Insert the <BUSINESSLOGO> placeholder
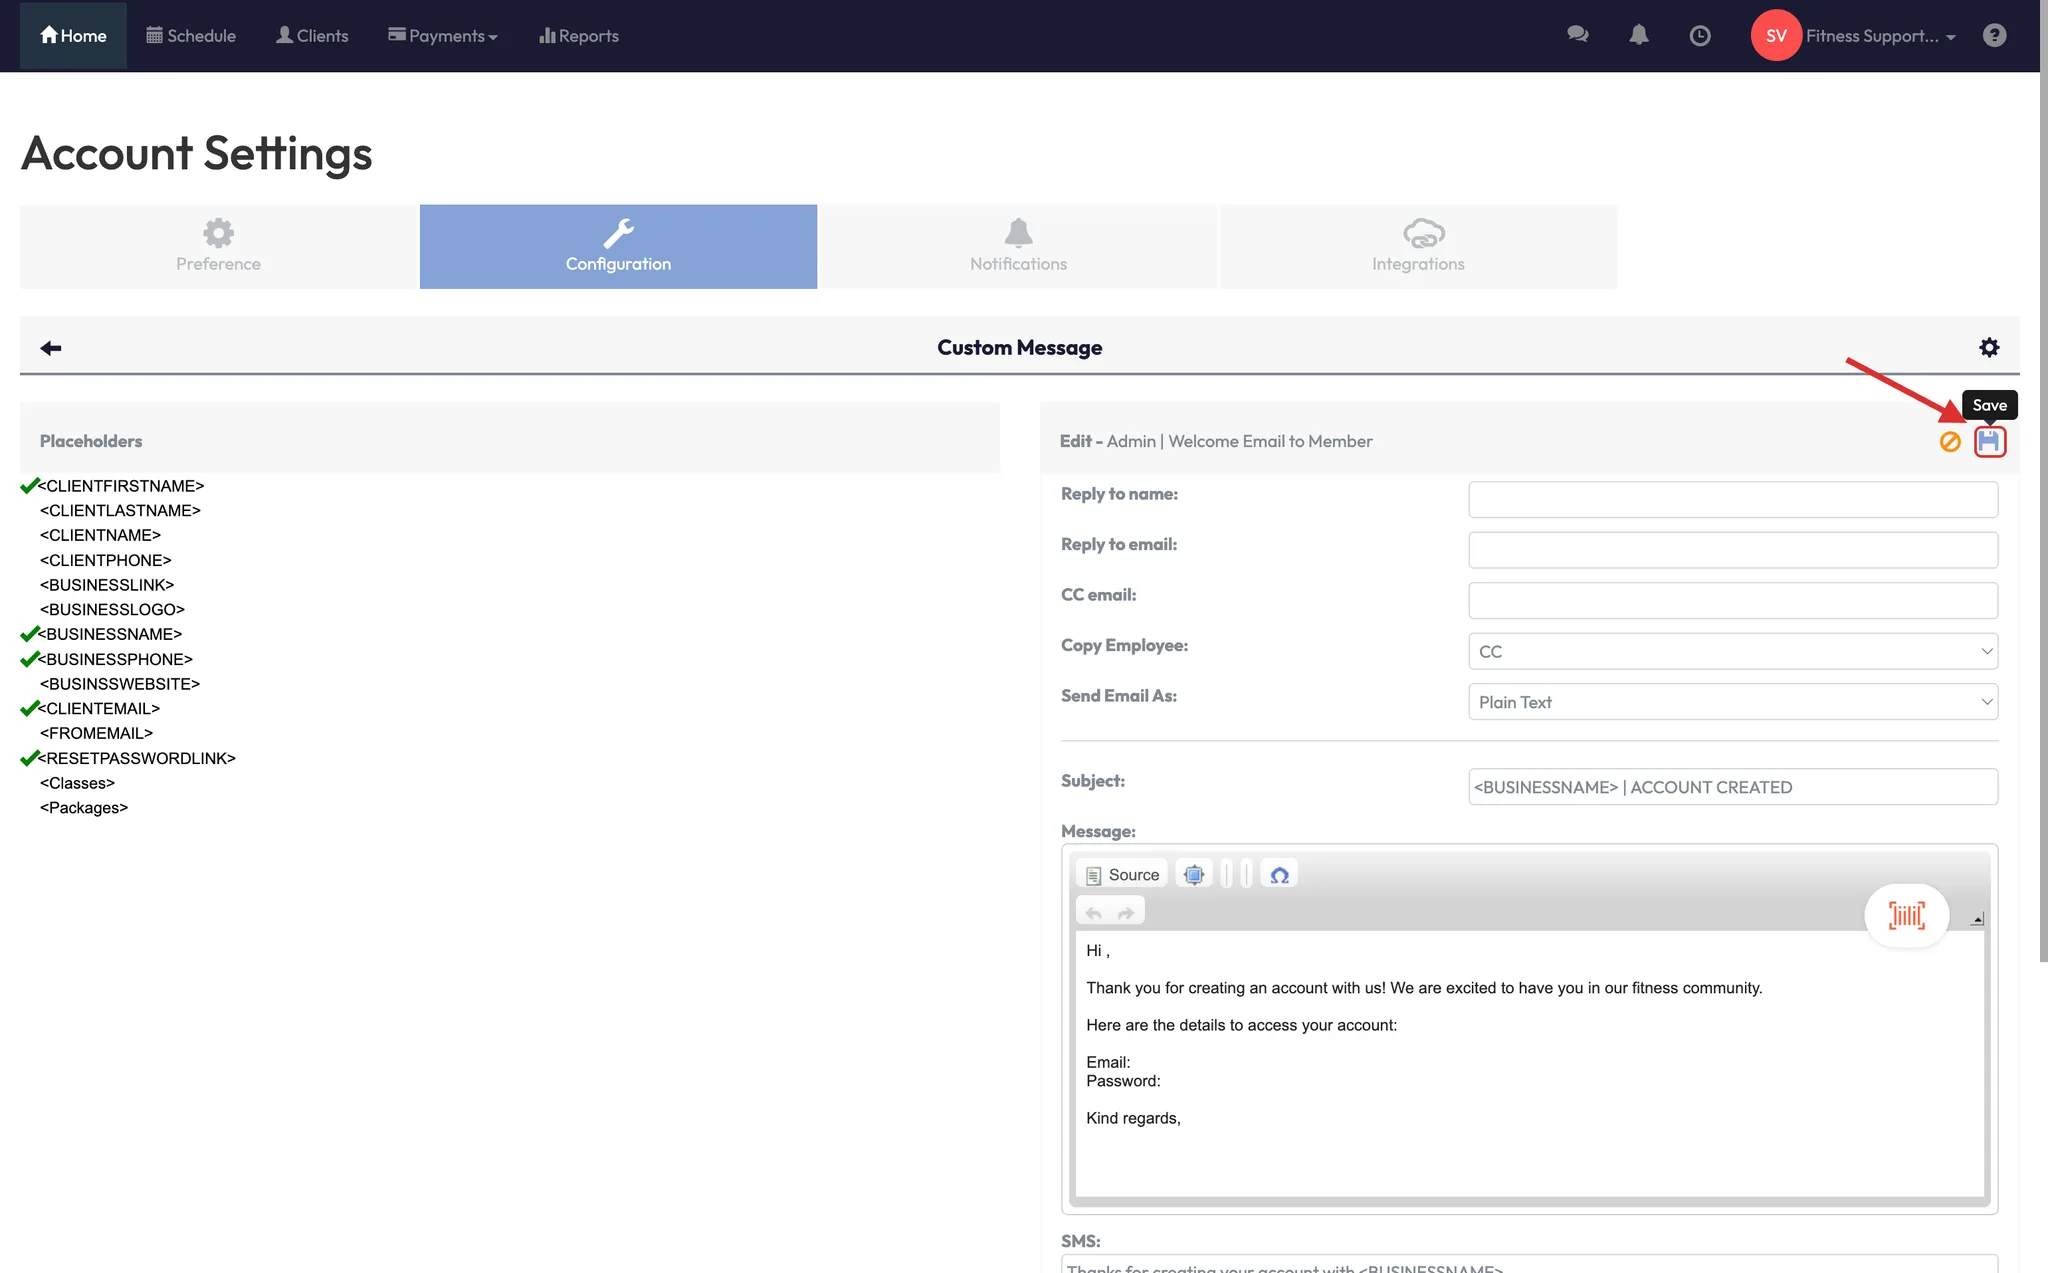 (112, 609)
